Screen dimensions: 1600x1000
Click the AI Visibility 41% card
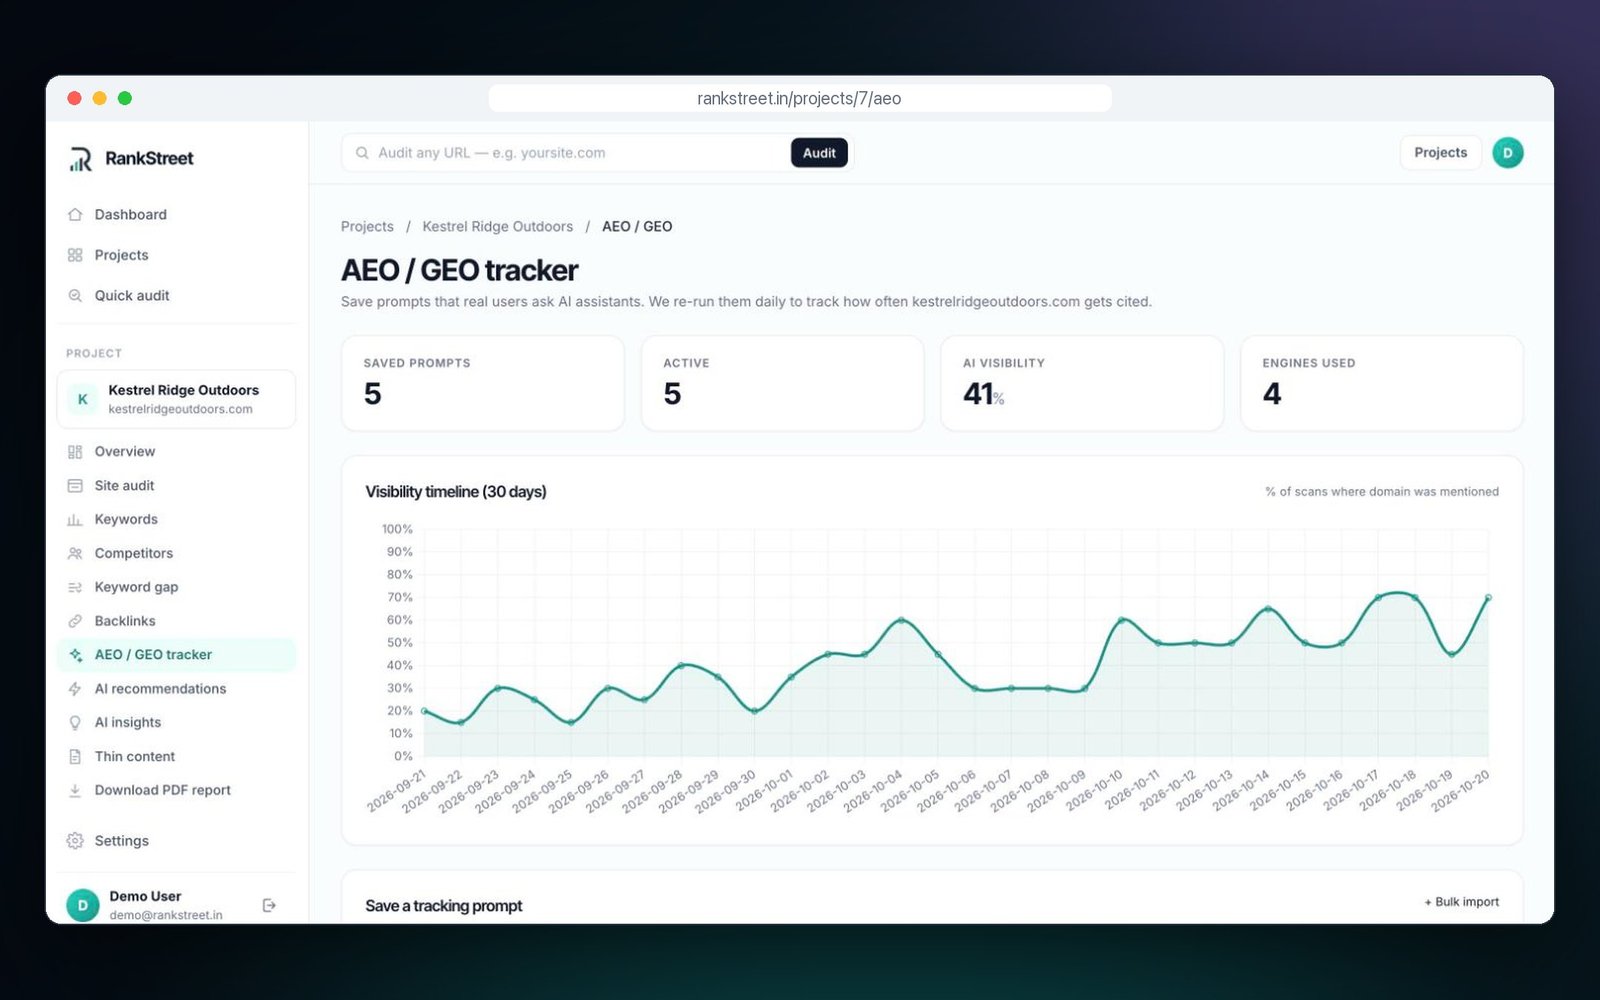click(1082, 384)
